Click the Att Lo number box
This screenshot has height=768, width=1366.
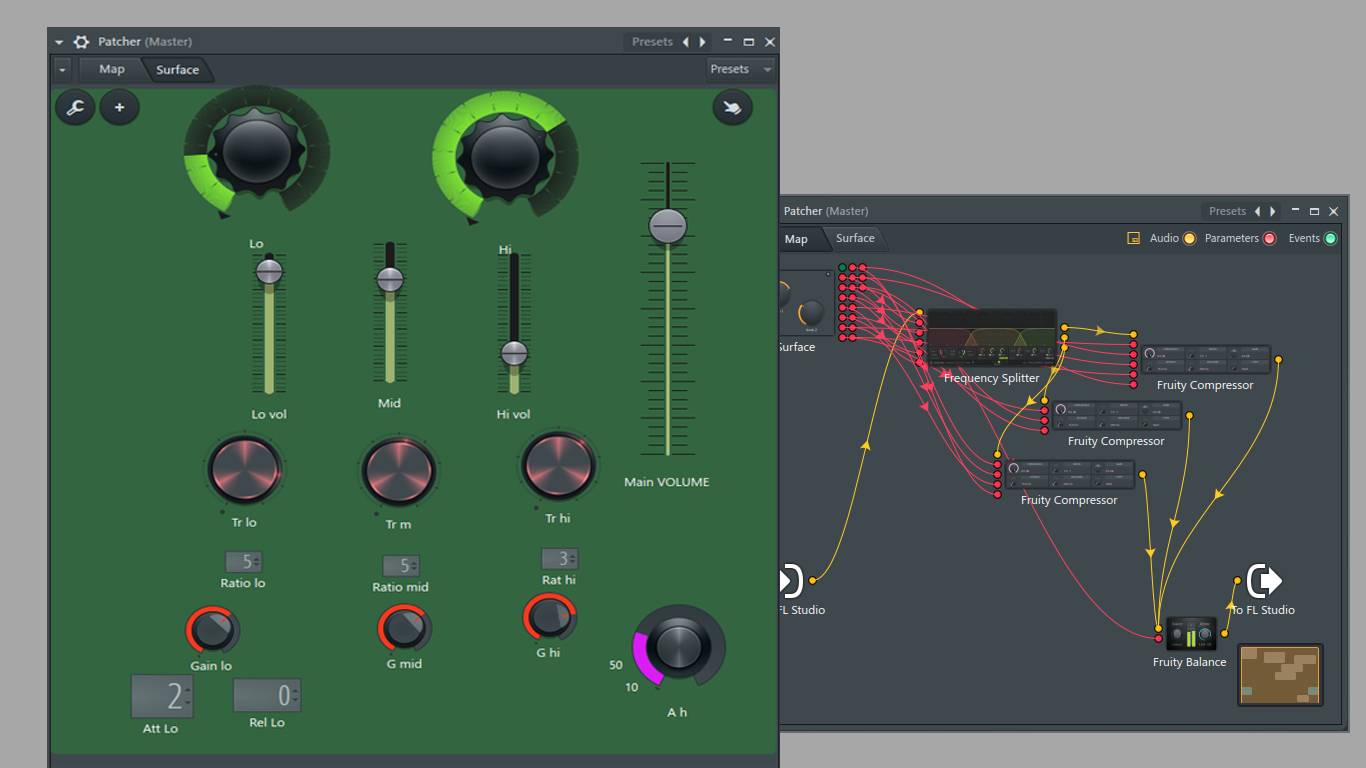click(161, 696)
